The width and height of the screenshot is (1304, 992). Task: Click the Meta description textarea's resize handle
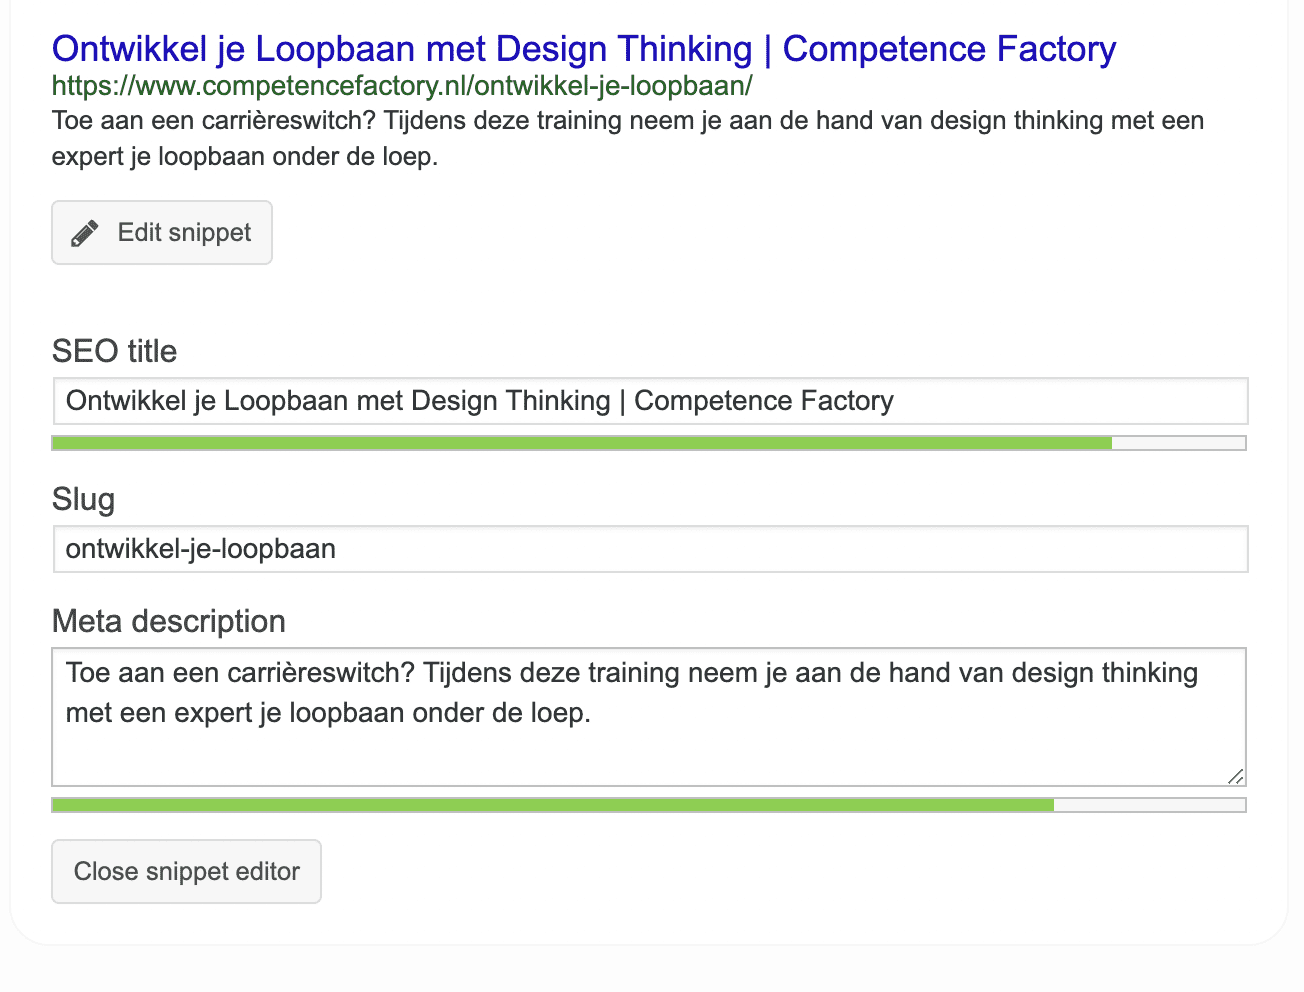click(x=1236, y=776)
